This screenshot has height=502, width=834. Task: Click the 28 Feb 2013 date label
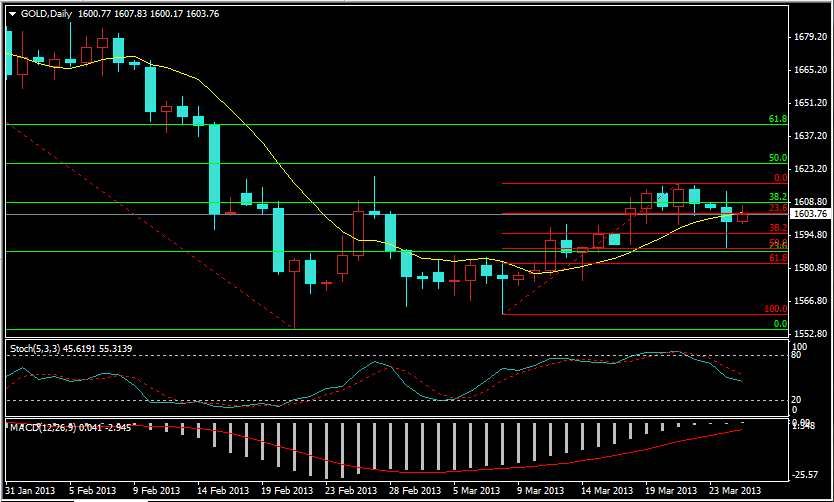[414, 490]
